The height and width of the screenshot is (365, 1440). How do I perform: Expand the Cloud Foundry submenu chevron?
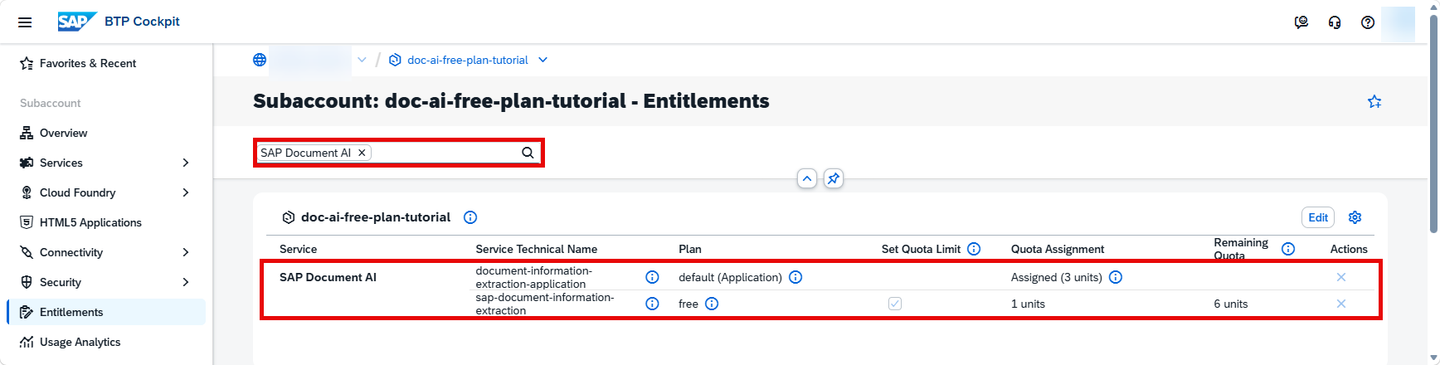(186, 193)
